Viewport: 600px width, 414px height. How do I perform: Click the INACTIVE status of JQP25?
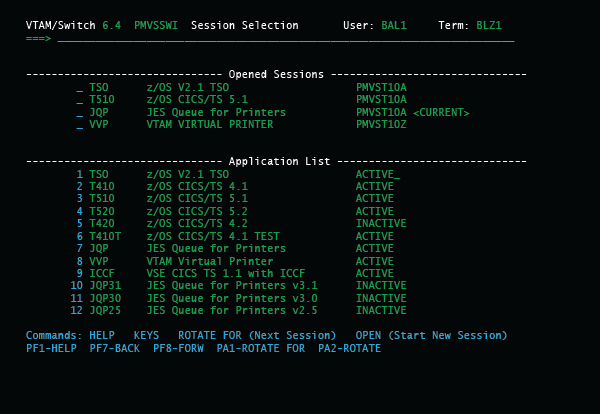tap(381, 311)
